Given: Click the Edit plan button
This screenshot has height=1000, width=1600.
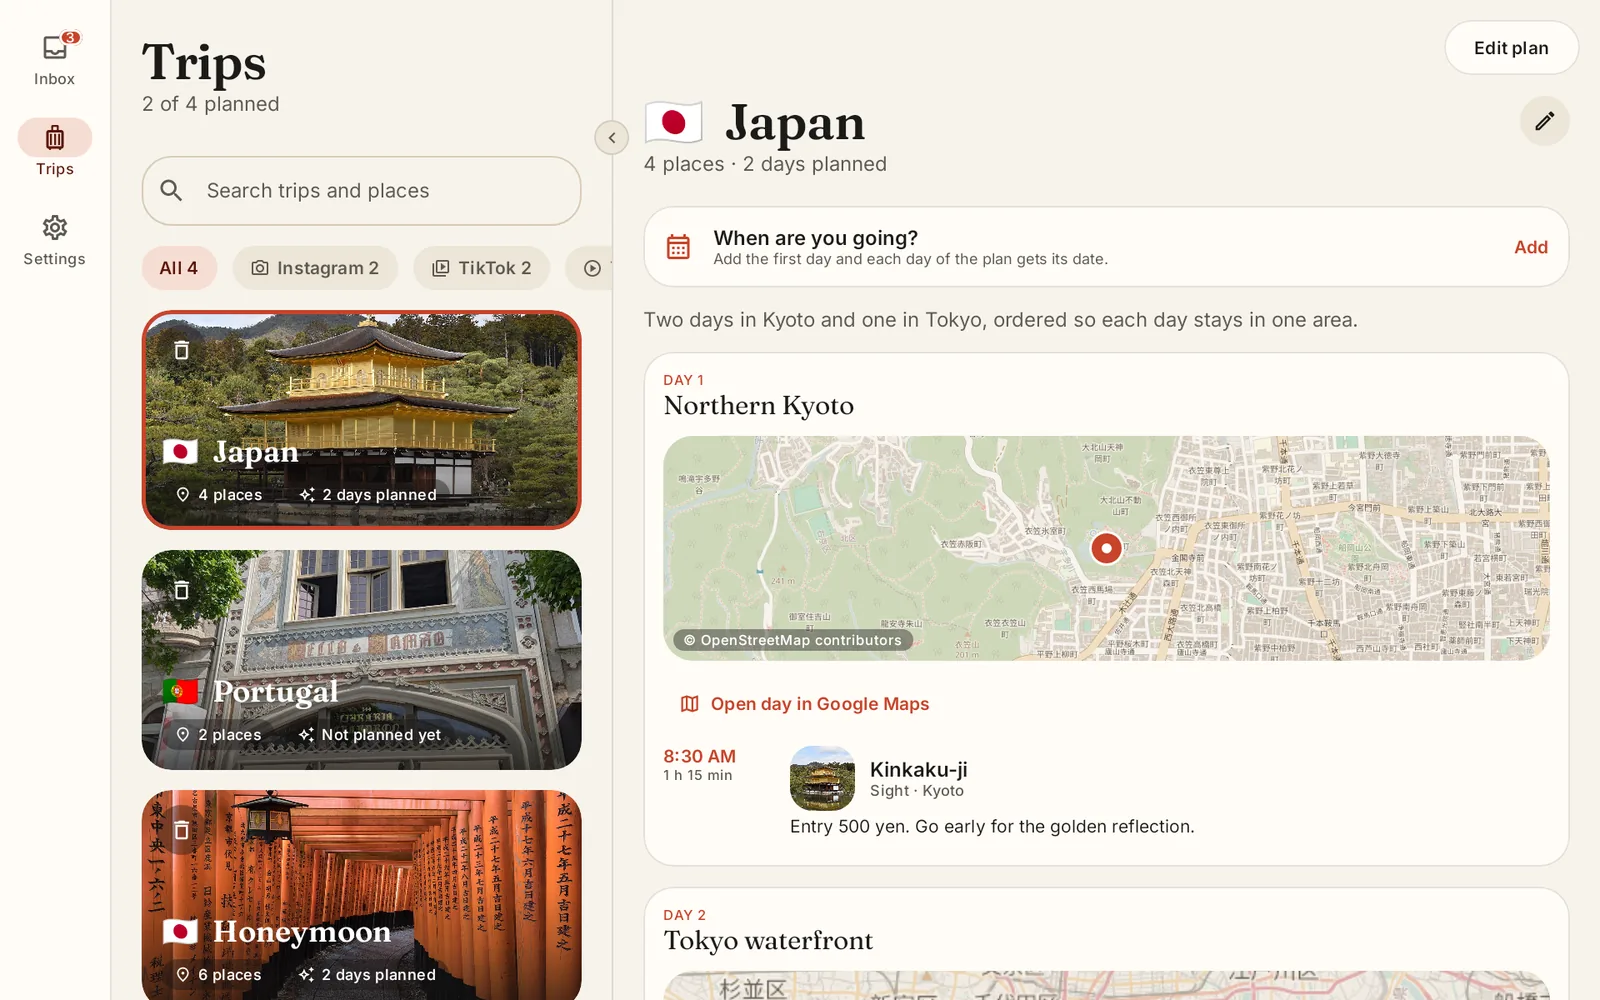Looking at the screenshot, I should (1511, 48).
